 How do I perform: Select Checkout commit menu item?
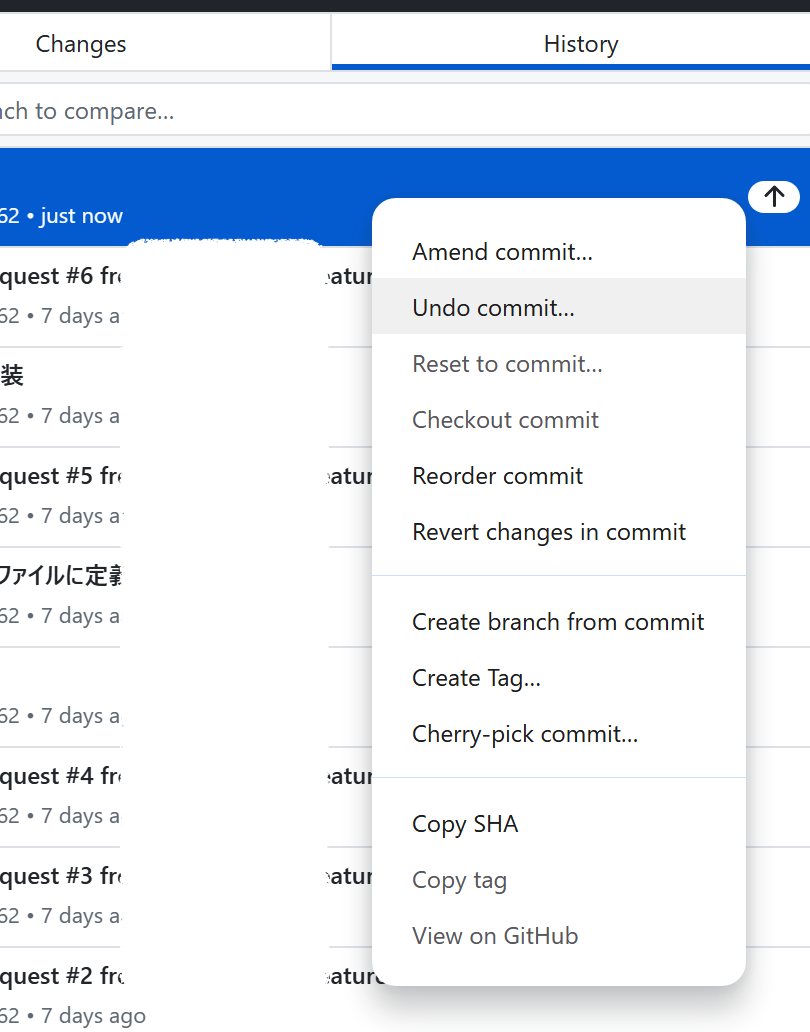[x=559, y=419]
